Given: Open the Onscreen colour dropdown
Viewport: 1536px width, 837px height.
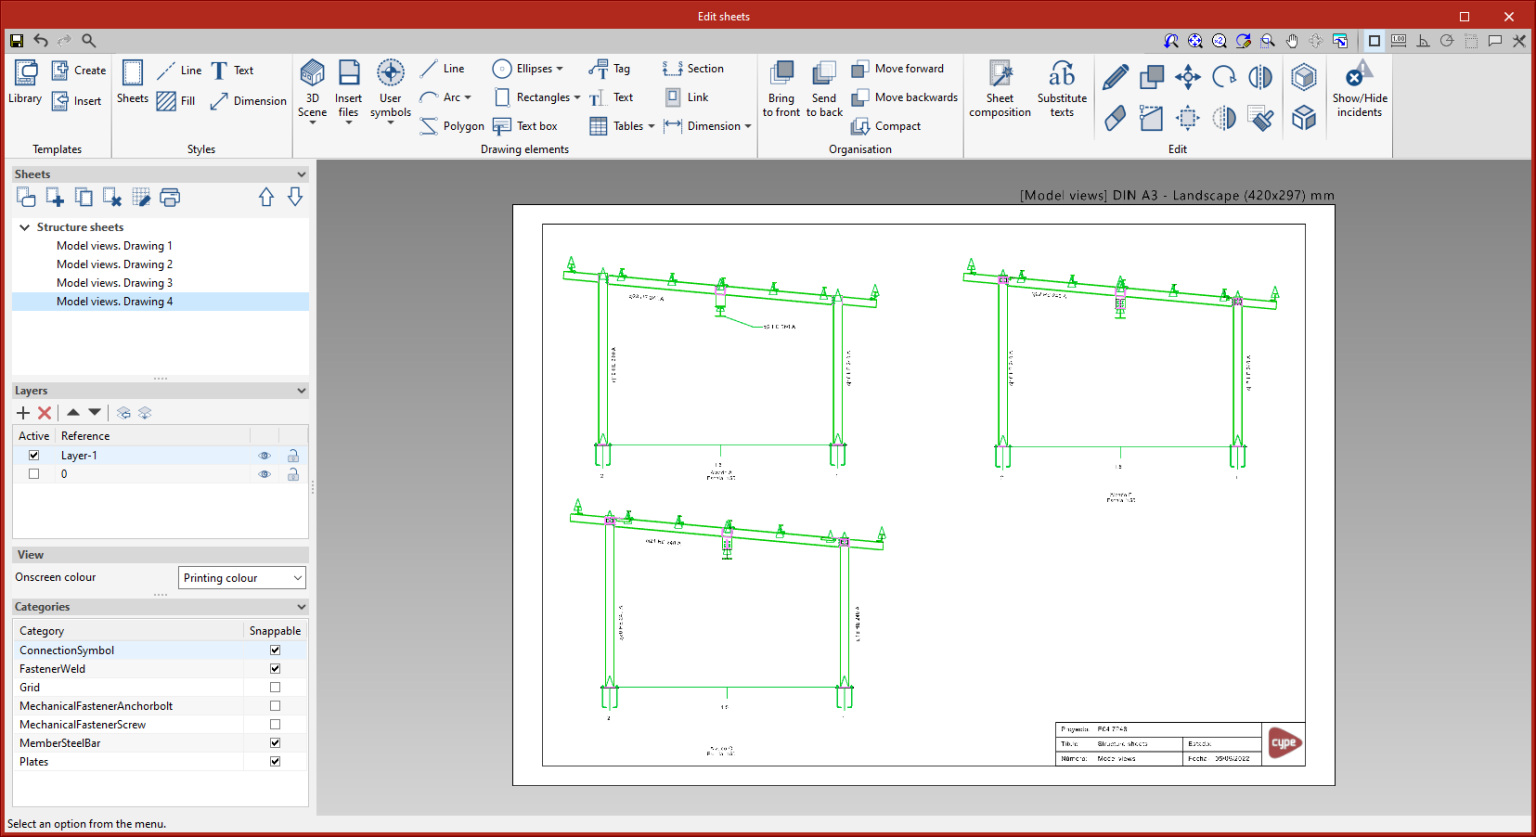Looking at the screenshot, I should [x=241, y=577].
